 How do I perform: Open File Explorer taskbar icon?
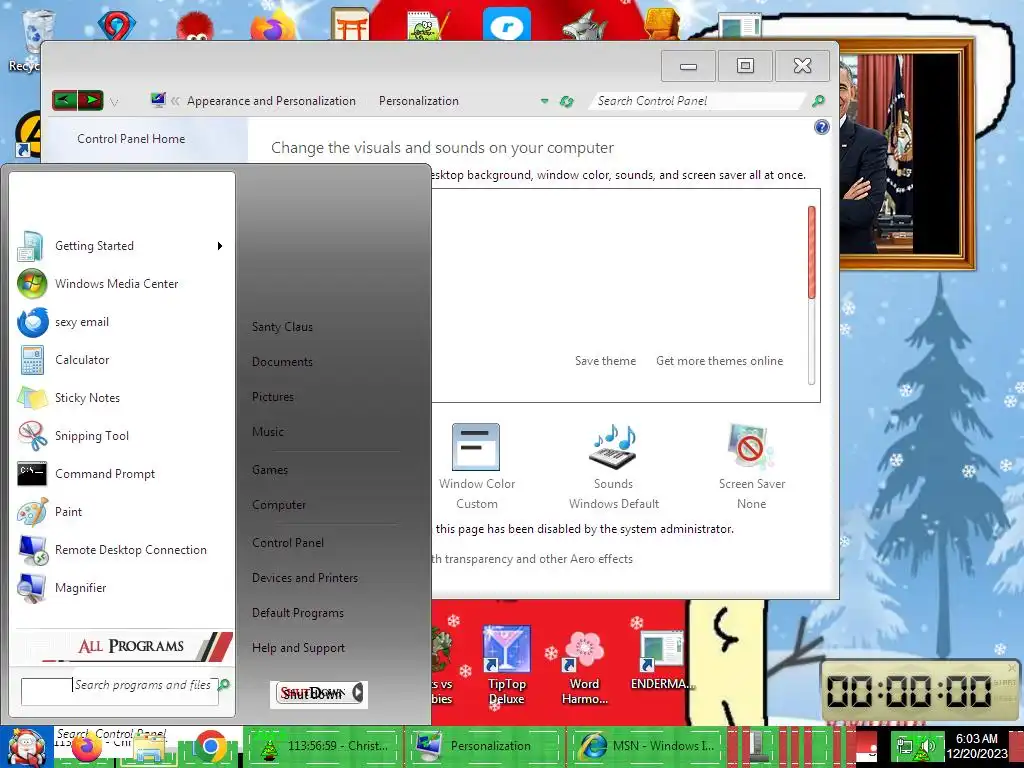(x=150, y=746)
